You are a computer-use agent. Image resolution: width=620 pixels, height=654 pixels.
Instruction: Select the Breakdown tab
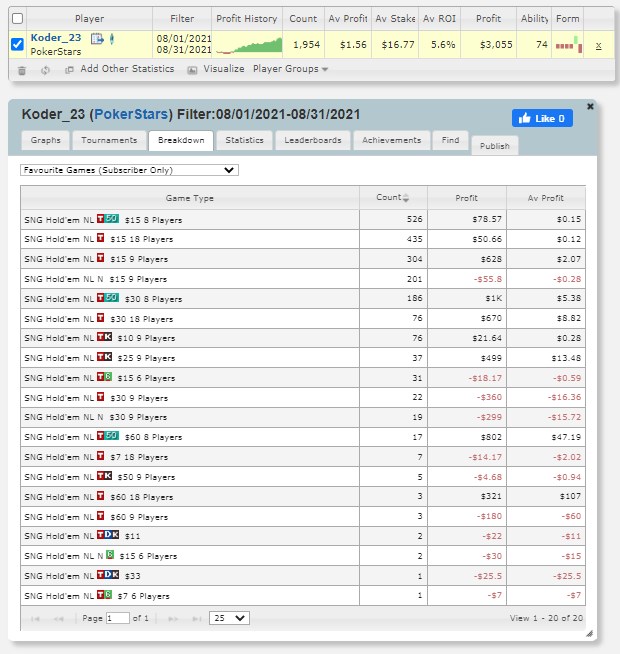181,141
